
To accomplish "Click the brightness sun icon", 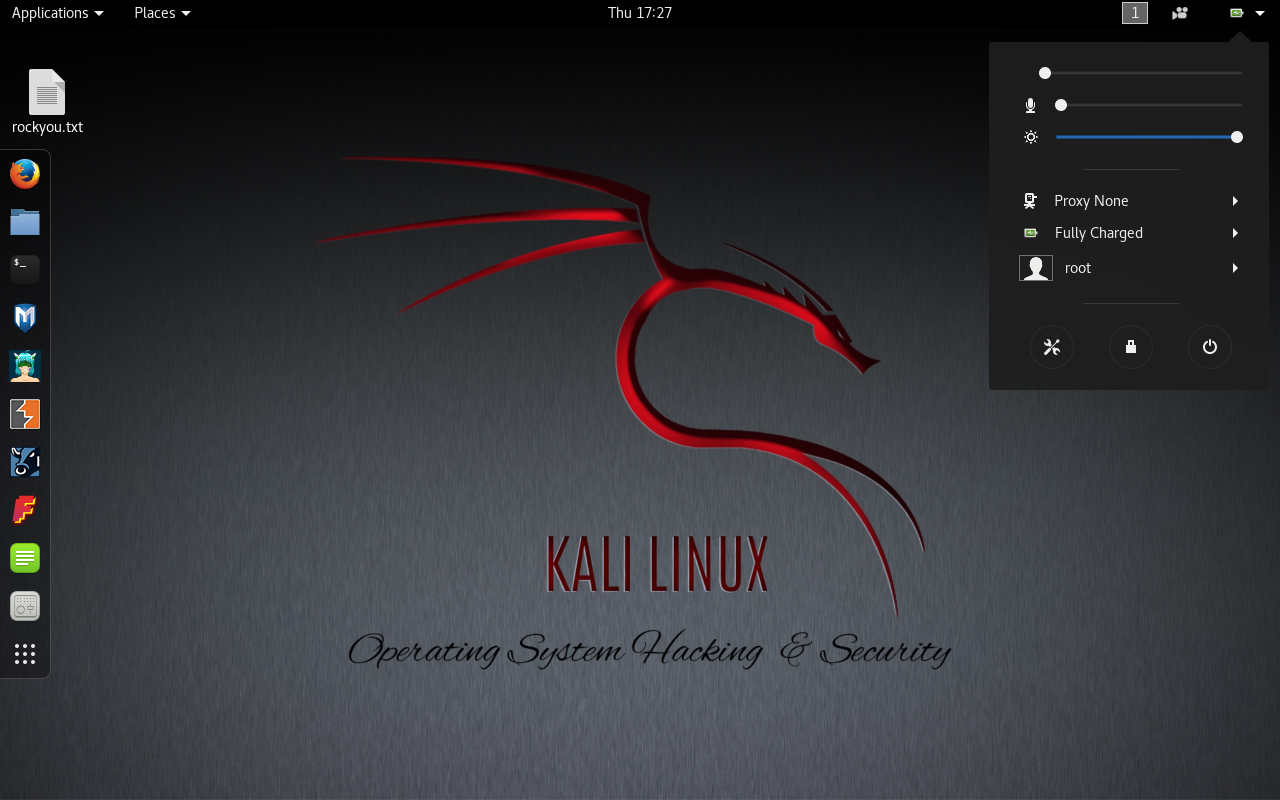I will (1031, 137).
